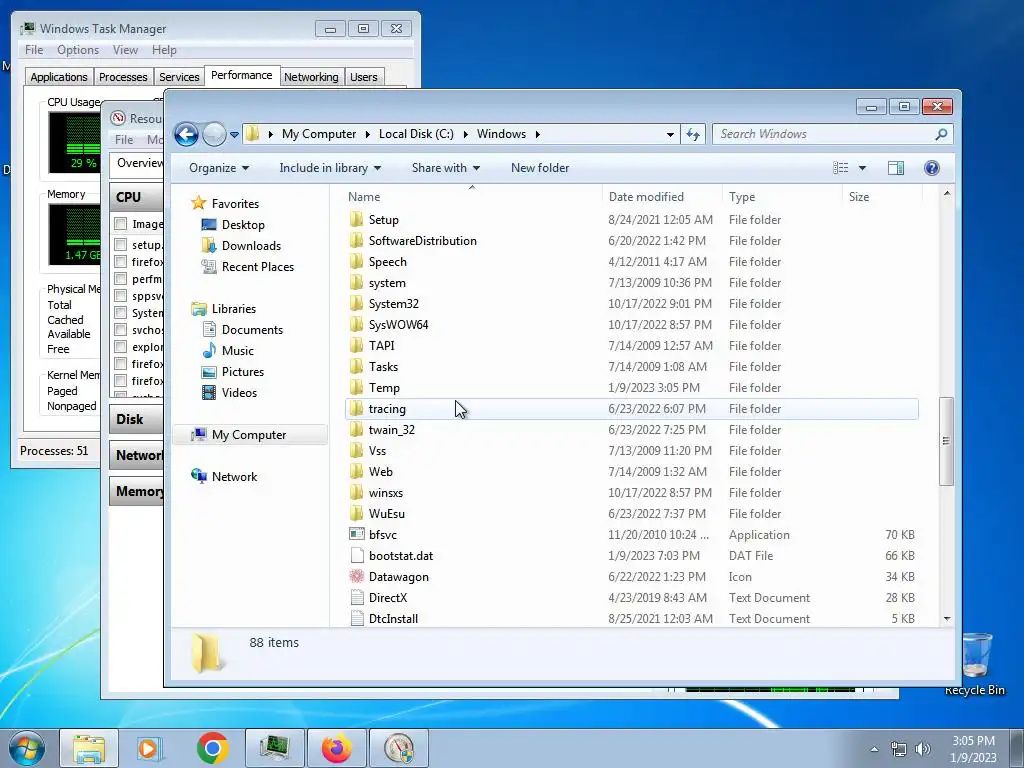The height and width of the screenshot is (768, 1024).
Task: Sort by Size column header
Action: [x=859, y=197]
